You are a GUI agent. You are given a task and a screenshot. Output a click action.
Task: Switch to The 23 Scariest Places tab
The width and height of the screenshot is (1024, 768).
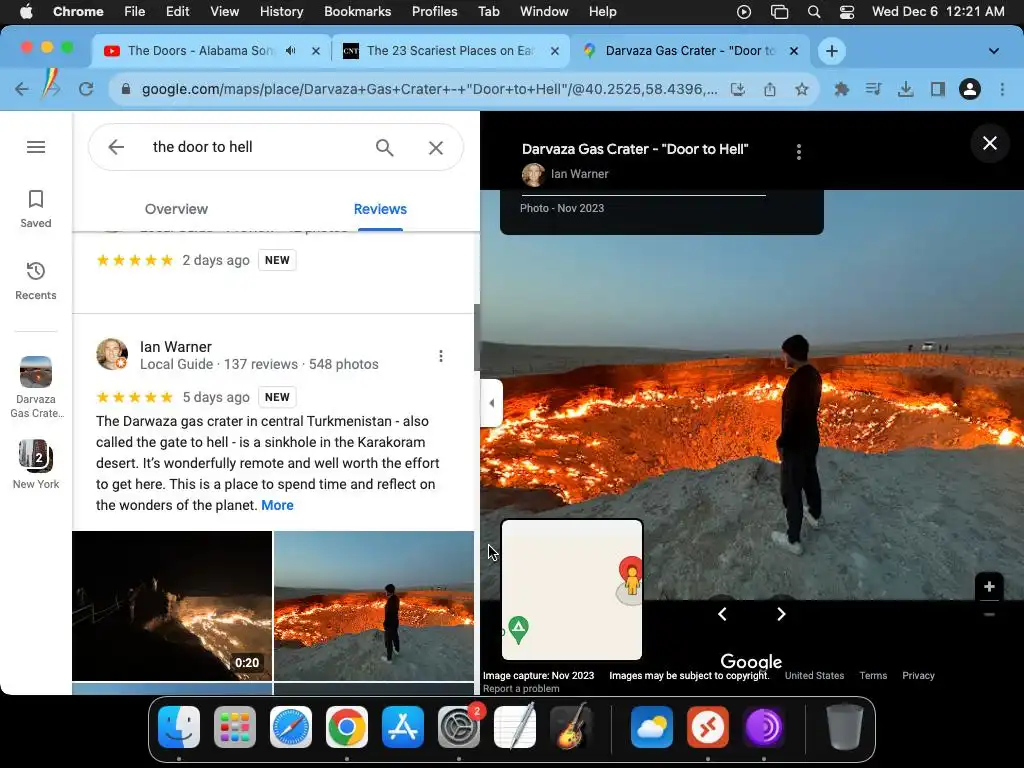click(451, 51)
